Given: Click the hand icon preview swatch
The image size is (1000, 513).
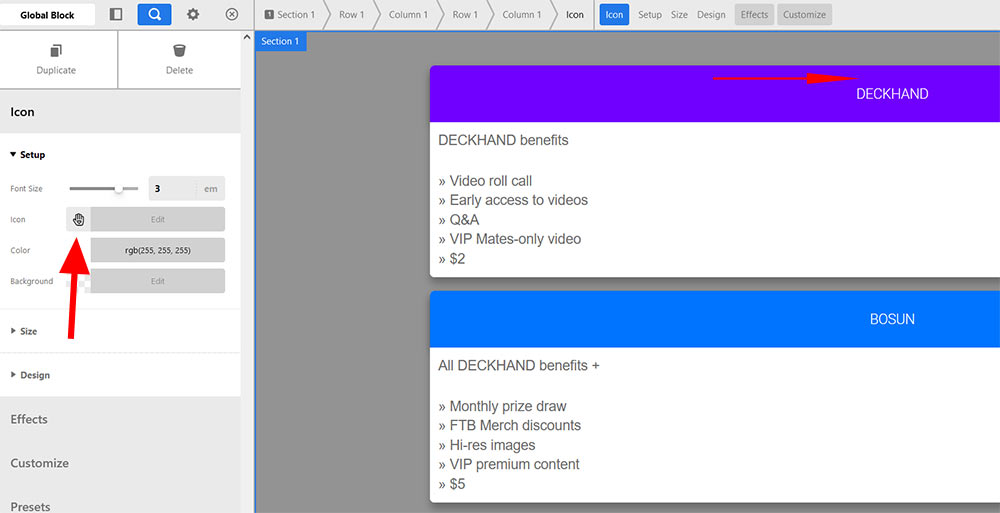Looking at the screenshot, I should (78, 219).
